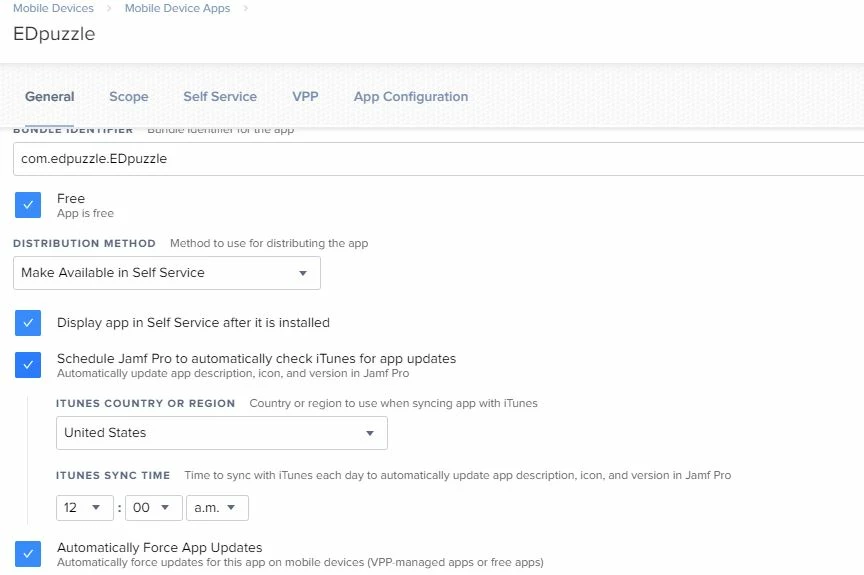Screen dimensions: 864x575
Task: Click the ITUNES SYNC TIME label
Action: tap(113, 475)
